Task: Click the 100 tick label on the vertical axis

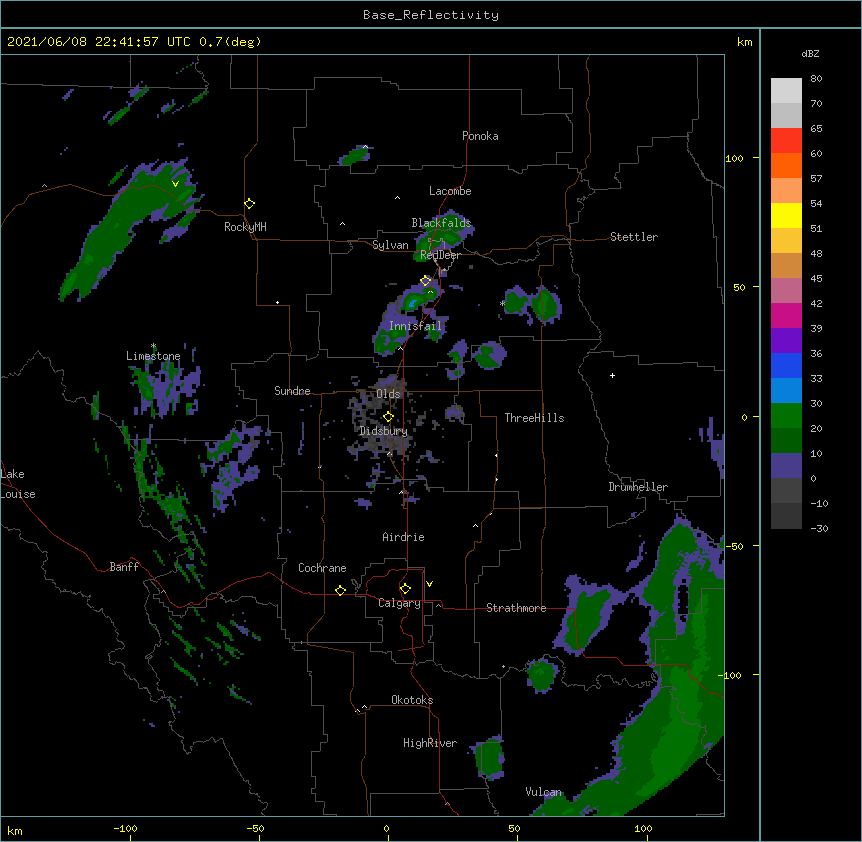Action: (x=734, y=159)
